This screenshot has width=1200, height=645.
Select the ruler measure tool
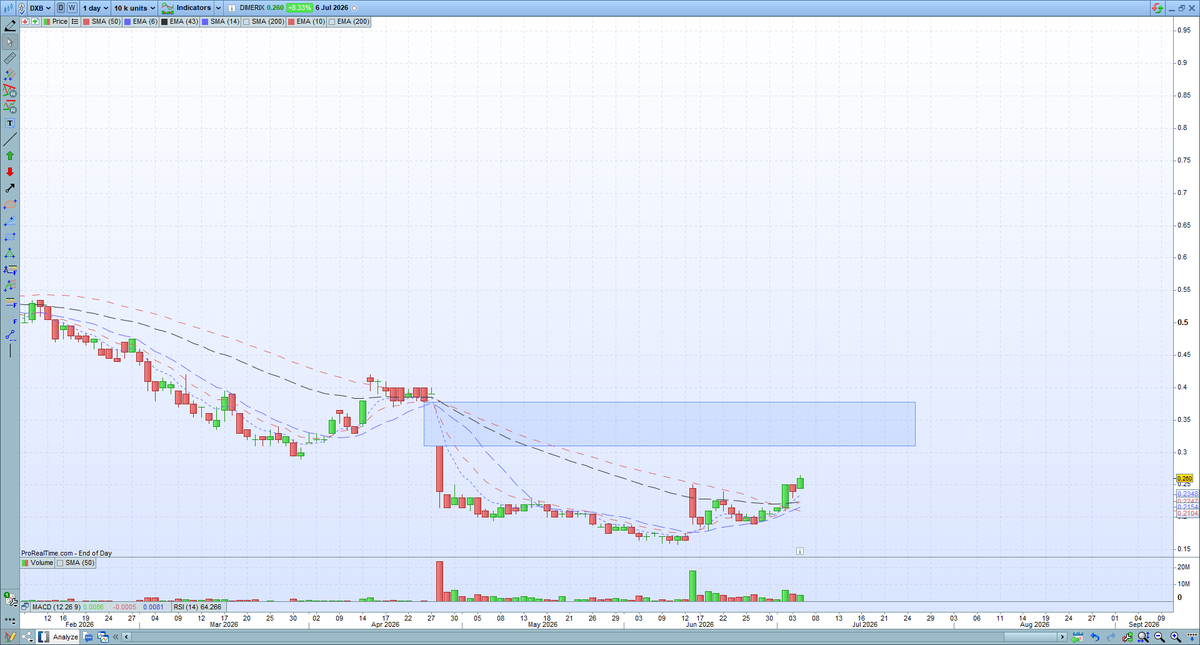(x=10, y=58)
